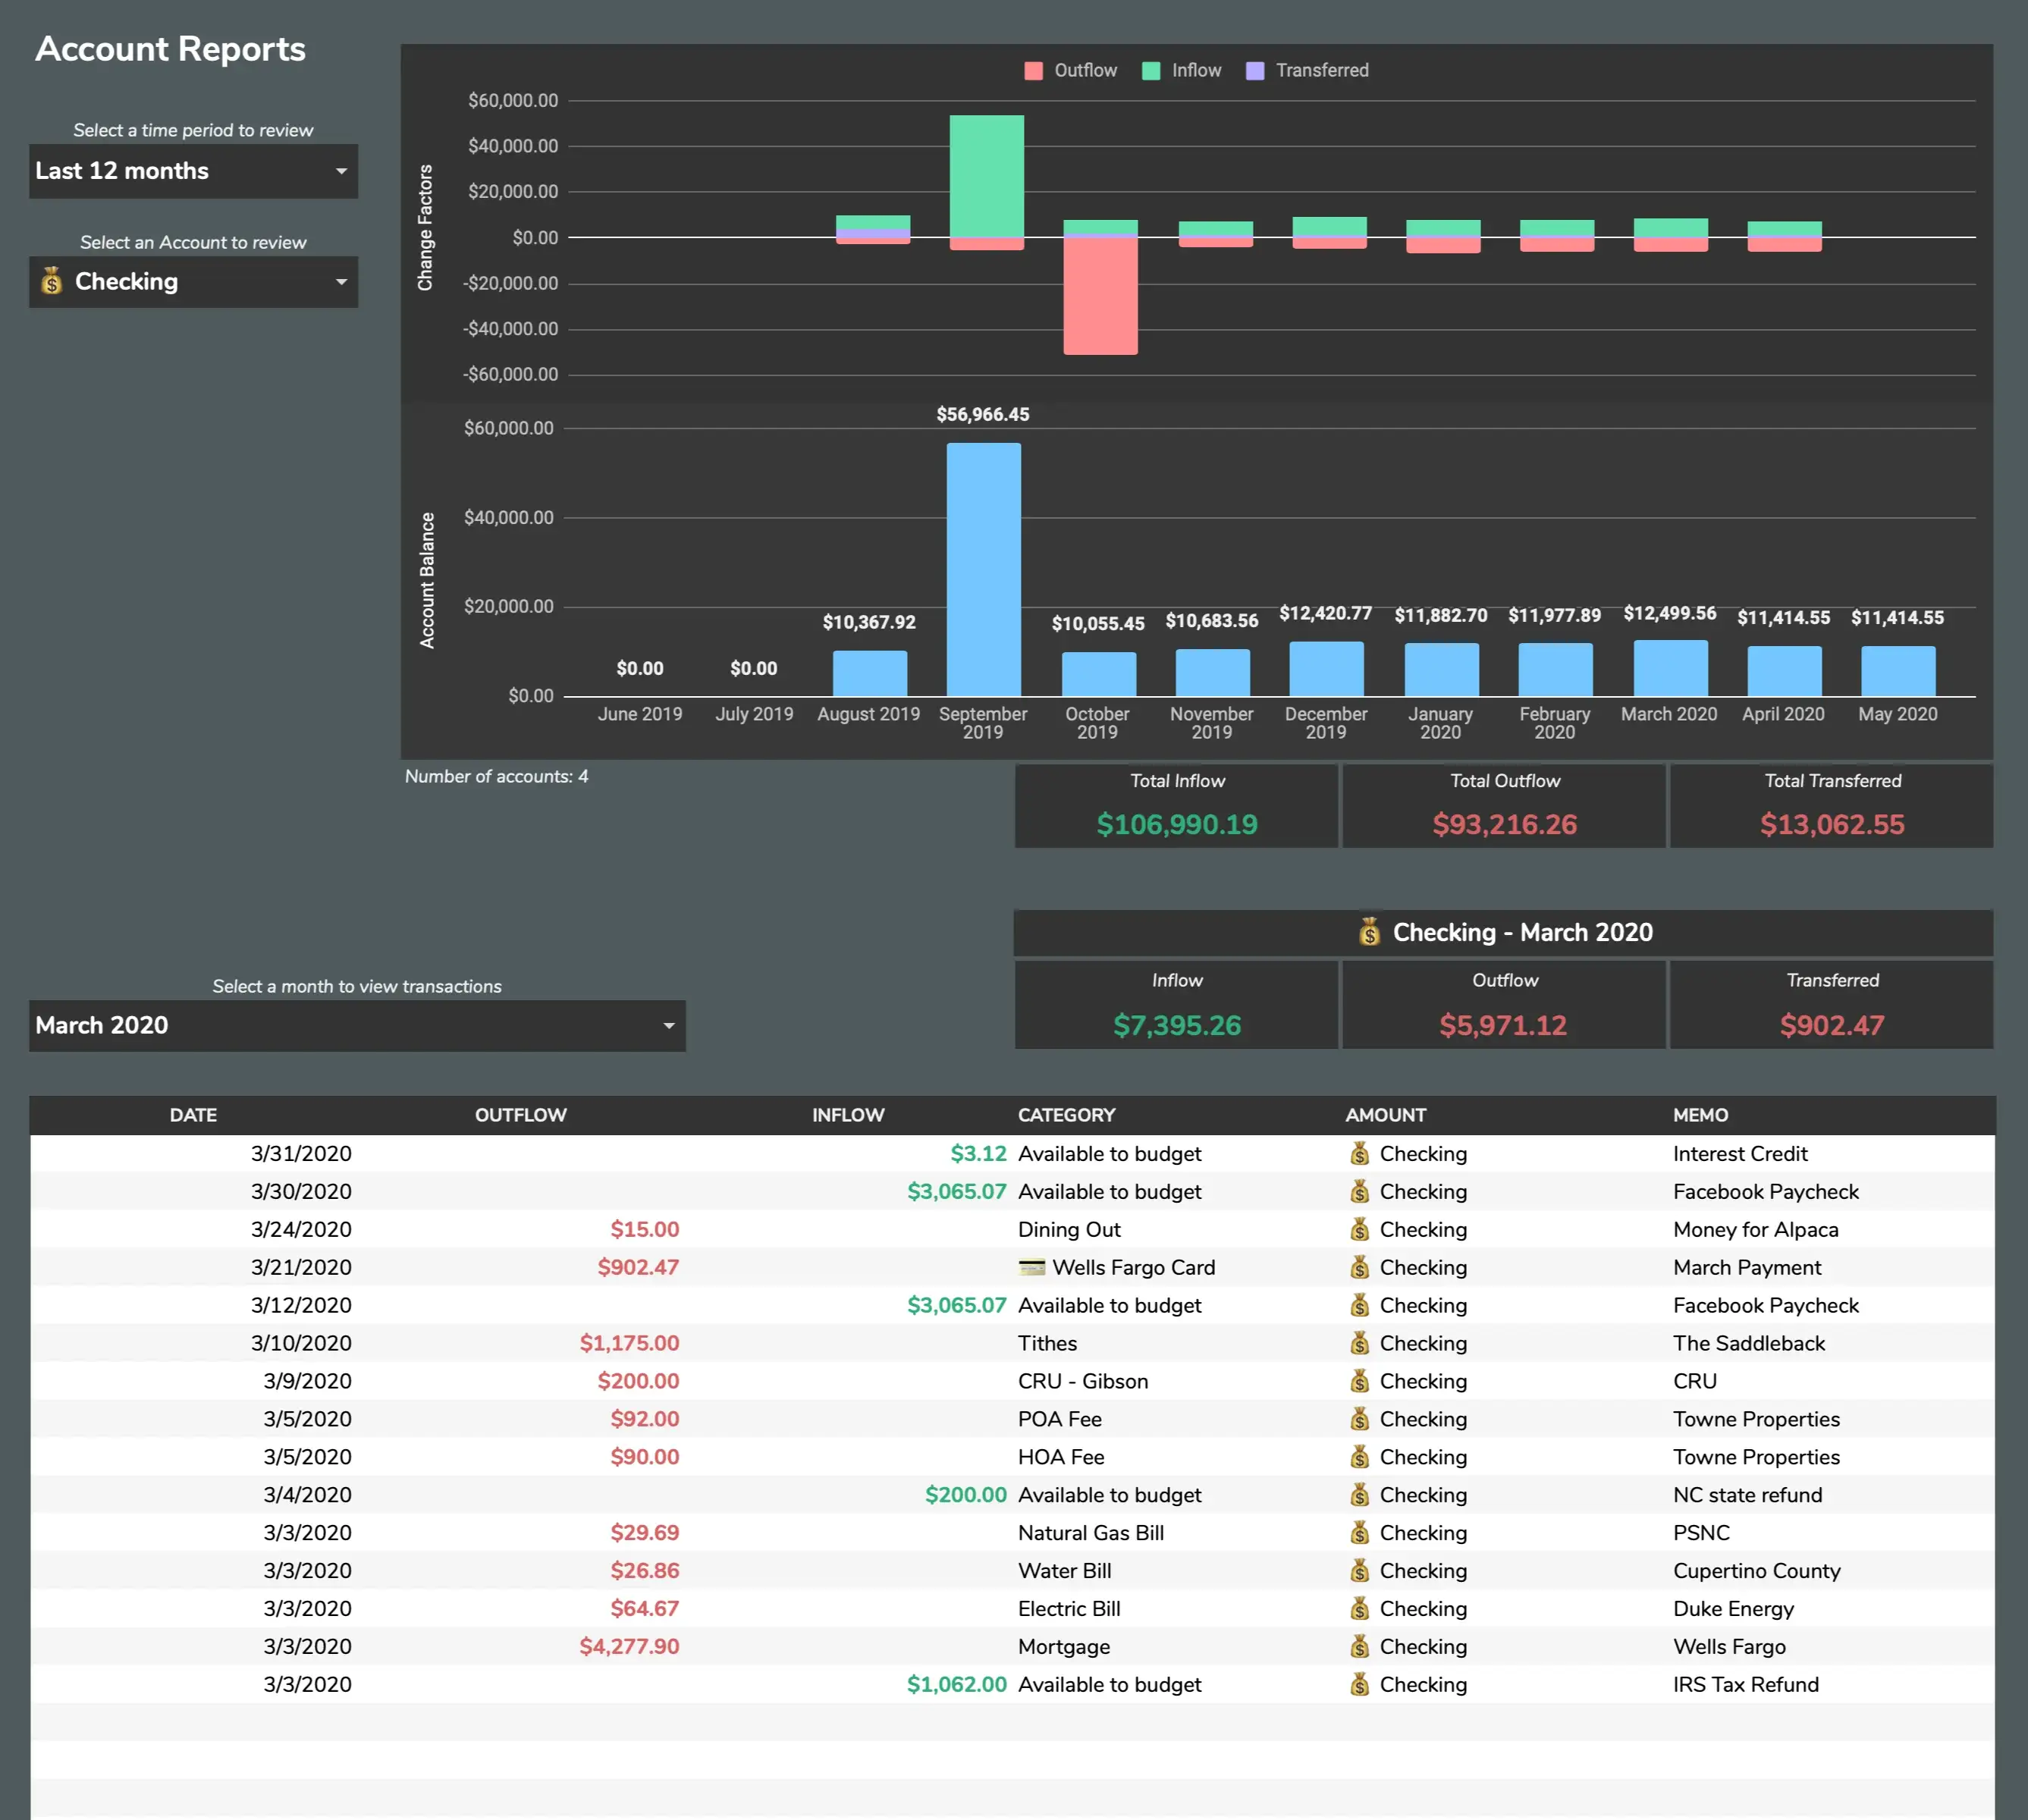Viewport: 2028px width, 1820px height.
Task: Click the money bag icon in Mortgage row
Action: coord(1359,1647)
